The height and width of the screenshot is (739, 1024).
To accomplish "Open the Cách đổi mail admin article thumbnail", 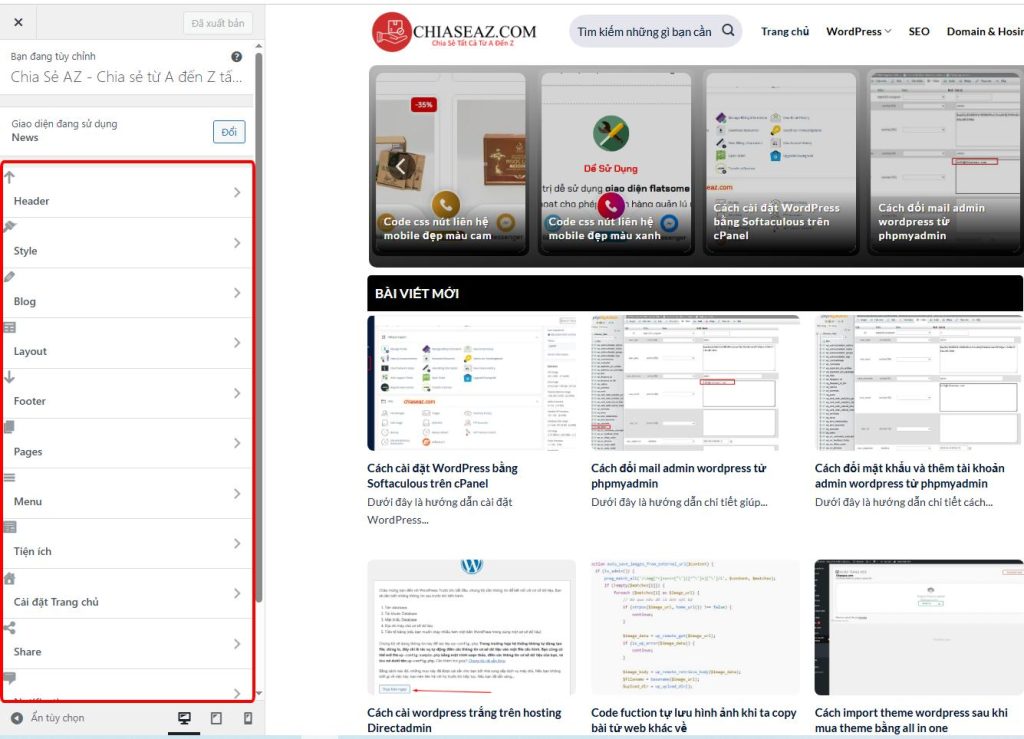I will point(691,384).
